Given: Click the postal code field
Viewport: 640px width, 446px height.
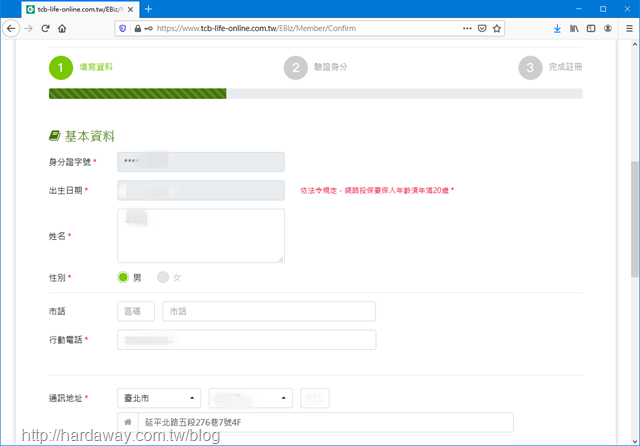Looking at the screenshot, I should click(315, 398).
